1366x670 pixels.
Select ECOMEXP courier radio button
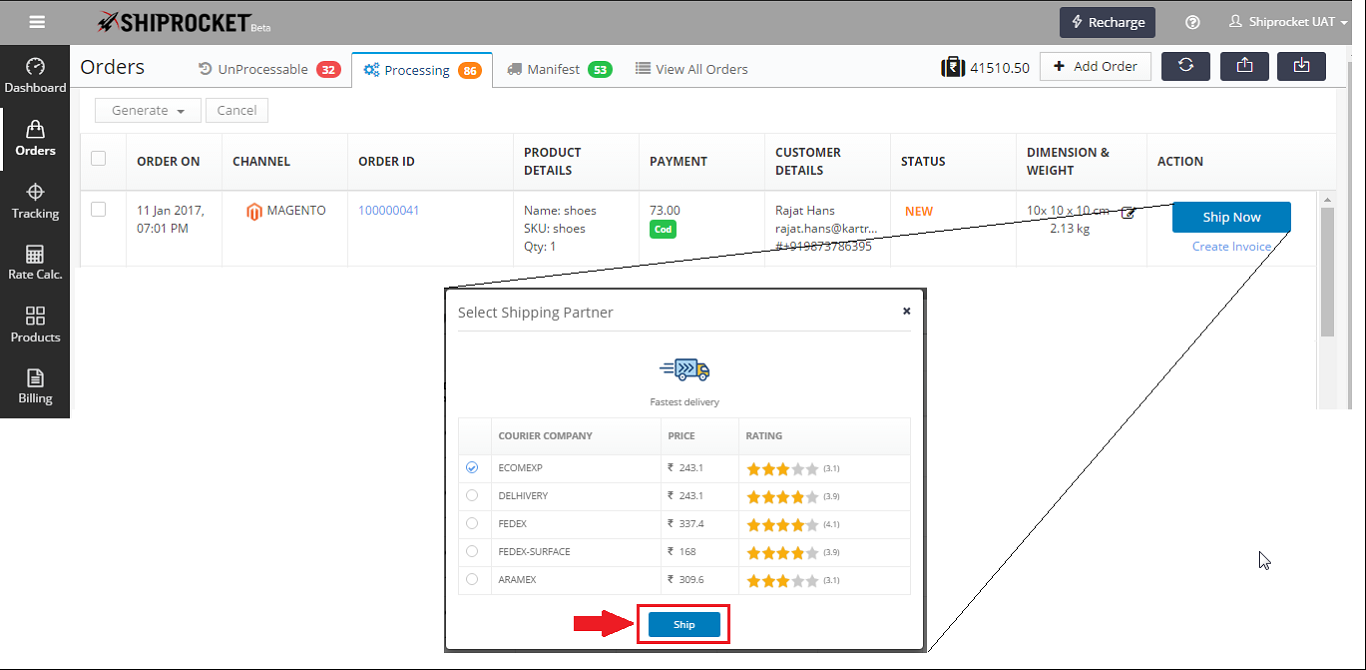pos(472,467)
